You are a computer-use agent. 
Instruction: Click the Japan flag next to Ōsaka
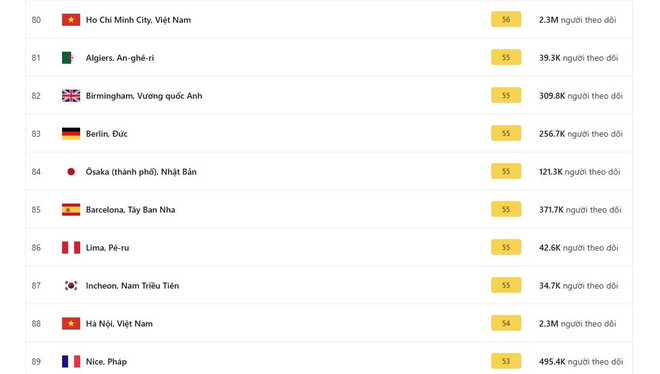pos(71,172)
